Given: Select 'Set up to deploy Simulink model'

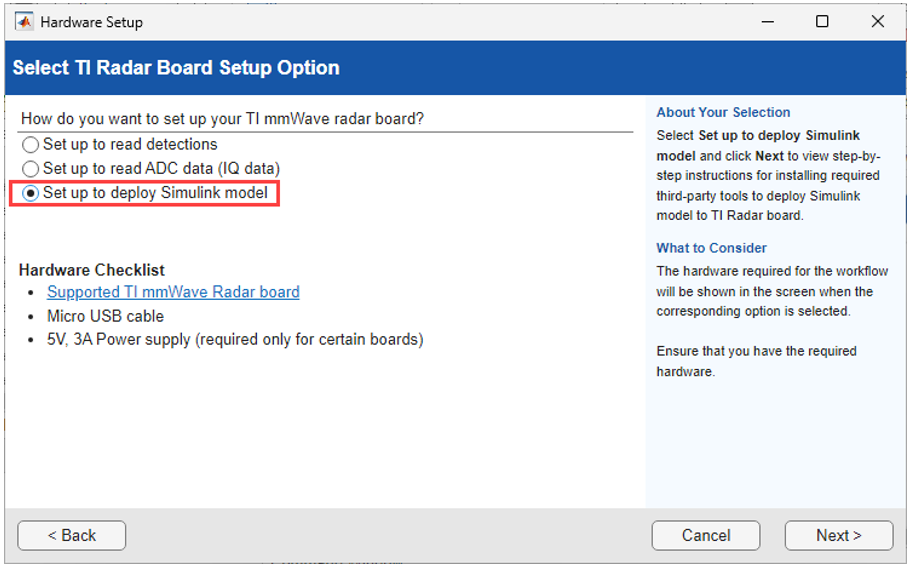Looking at the screenshot, I should pos(31,193).
